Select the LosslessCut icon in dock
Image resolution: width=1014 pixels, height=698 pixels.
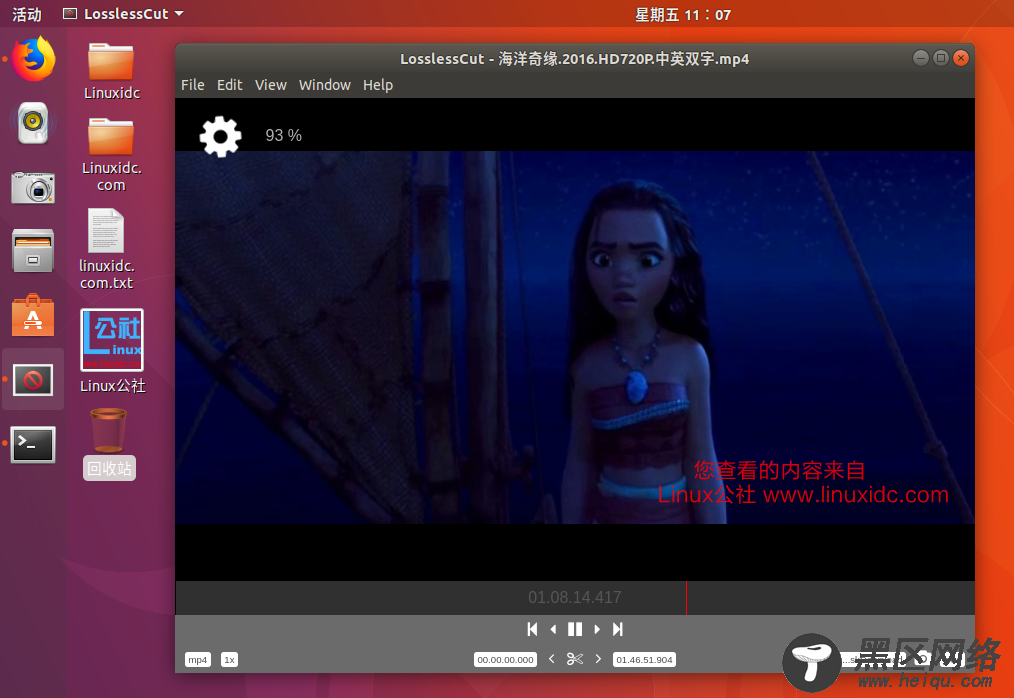coord(33,380)
